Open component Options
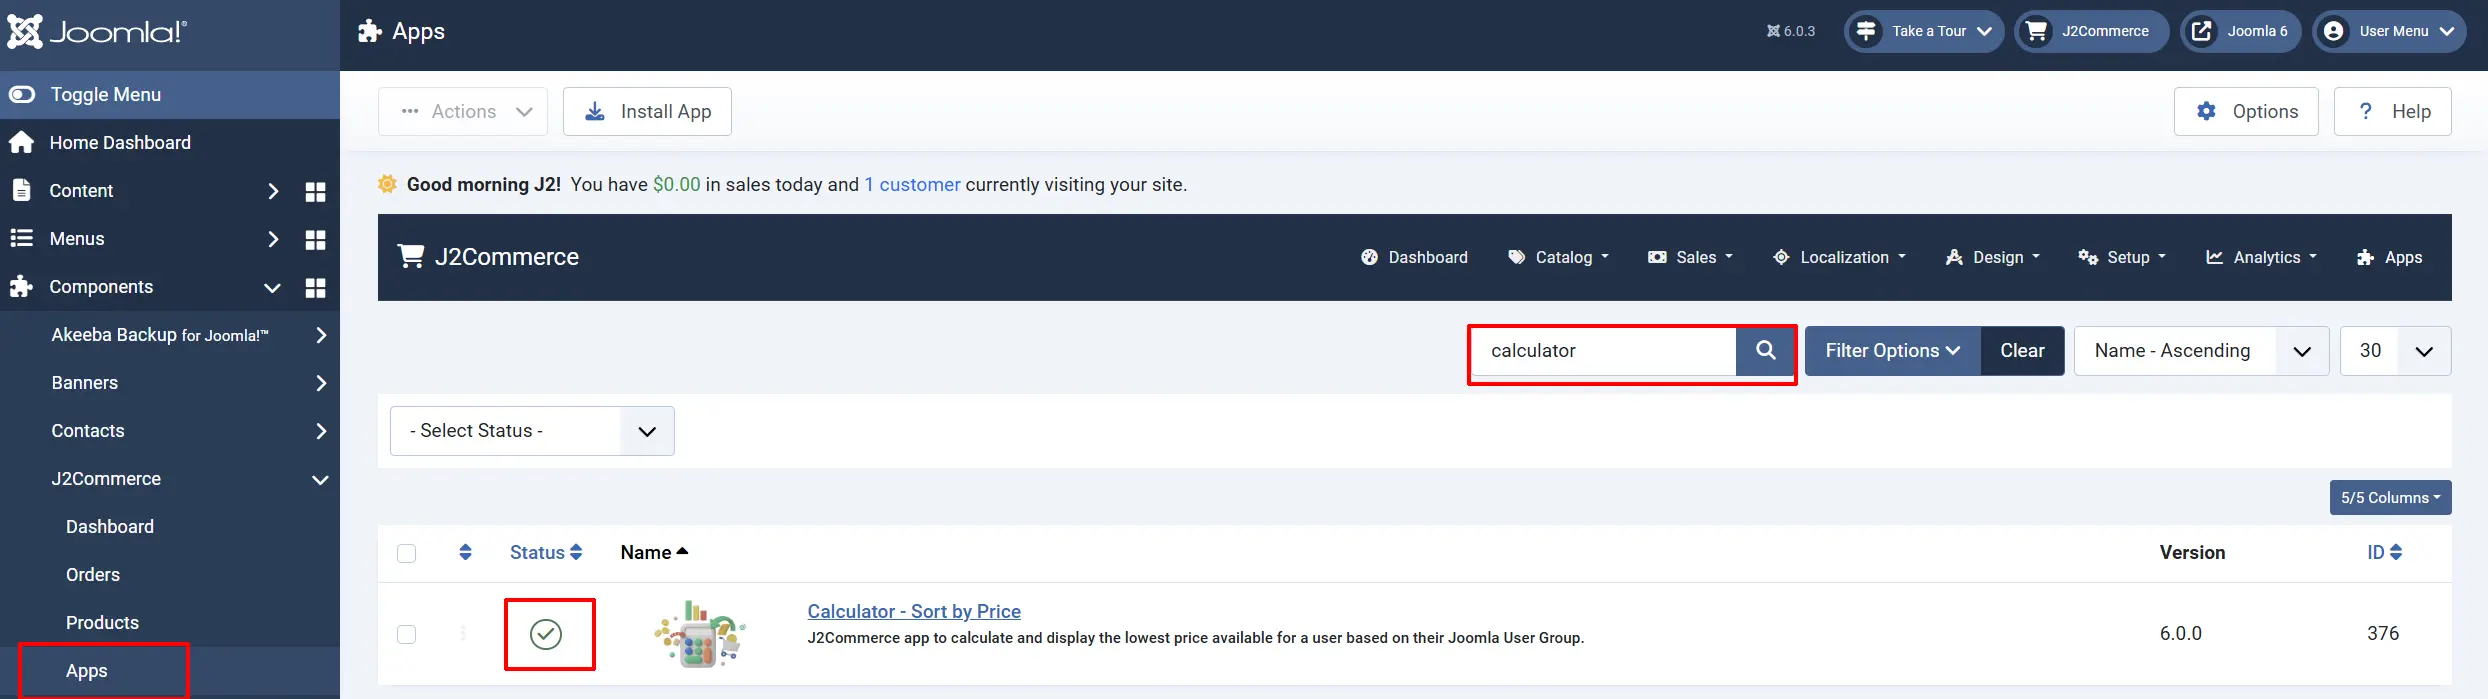 2246,111
